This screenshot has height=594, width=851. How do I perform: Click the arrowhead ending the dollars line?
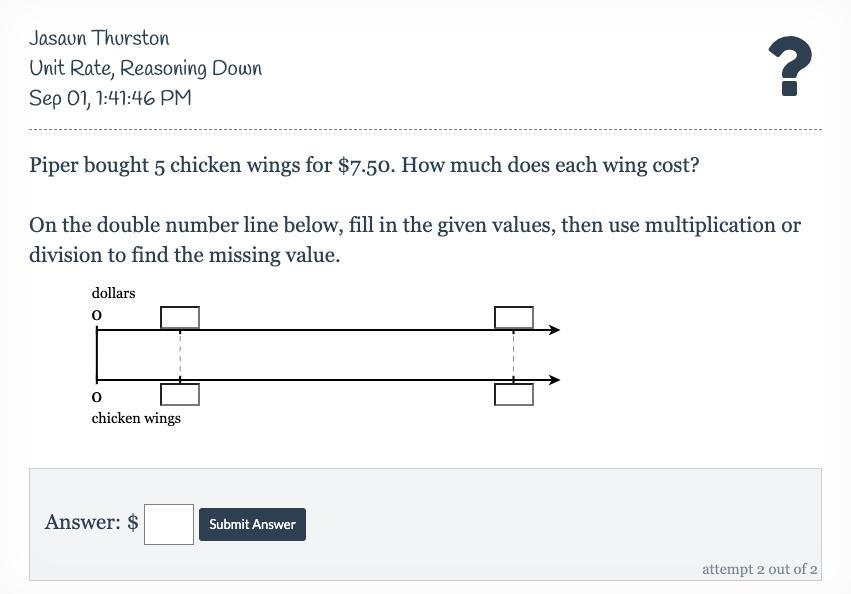[x=554, y=330]
